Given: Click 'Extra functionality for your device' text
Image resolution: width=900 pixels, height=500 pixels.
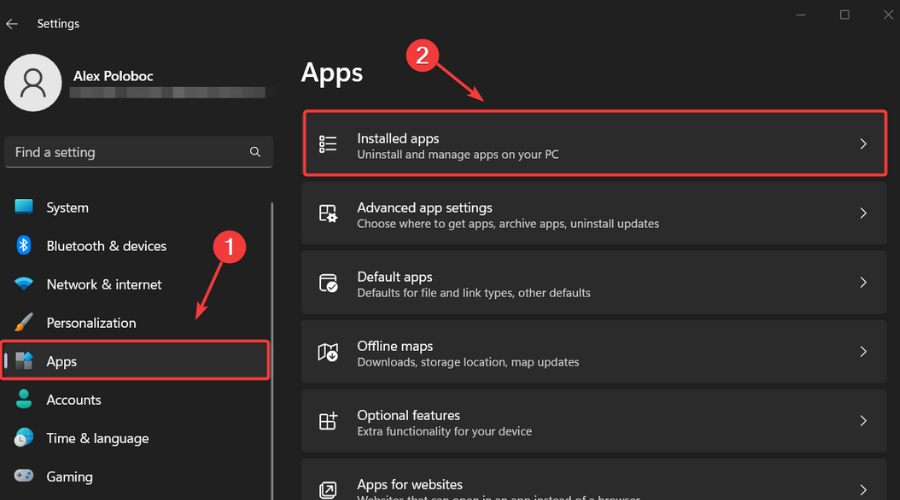Looking at the screenshot, I should click(x=444, y=431).
